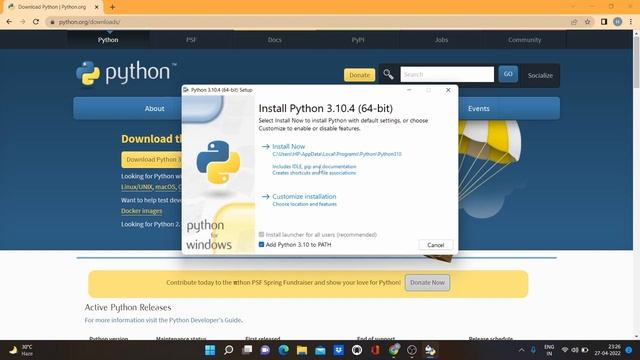Open the Windows Start menu

click(x=210, y=350)
